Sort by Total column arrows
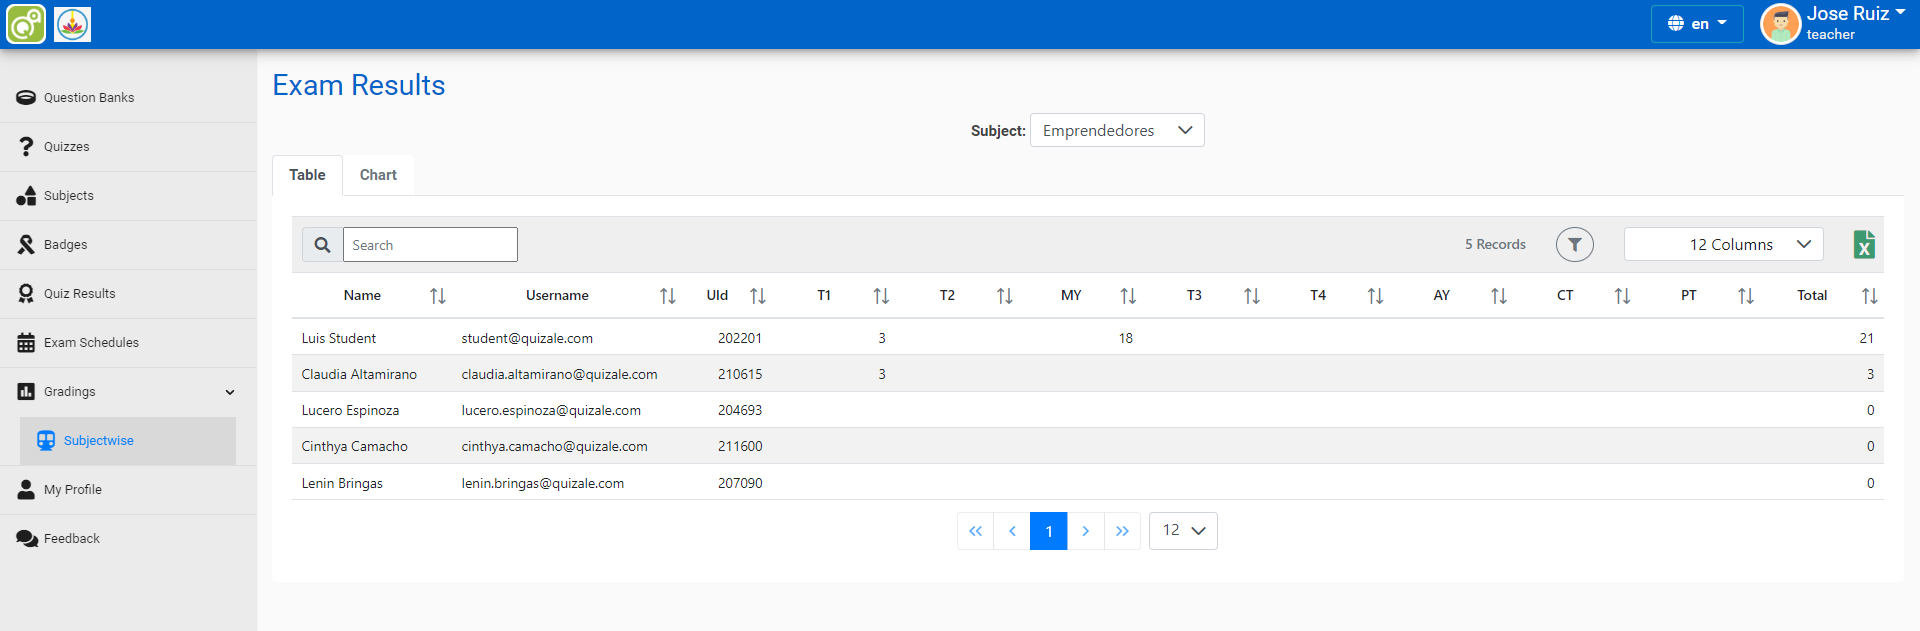 (1869, 296)
